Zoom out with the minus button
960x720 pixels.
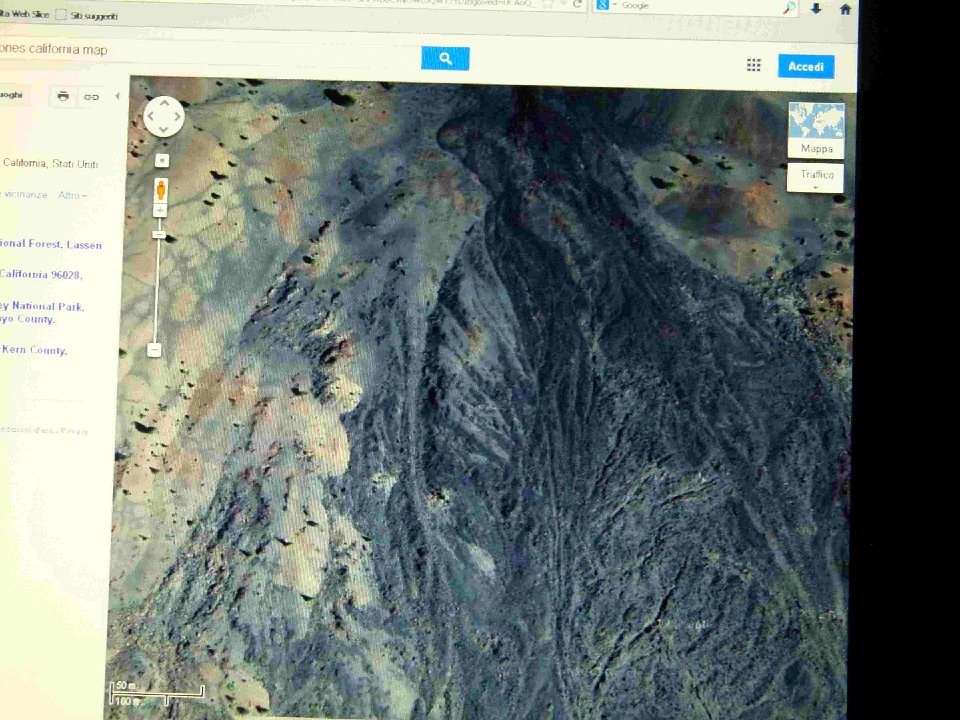[x=154, y=350]
